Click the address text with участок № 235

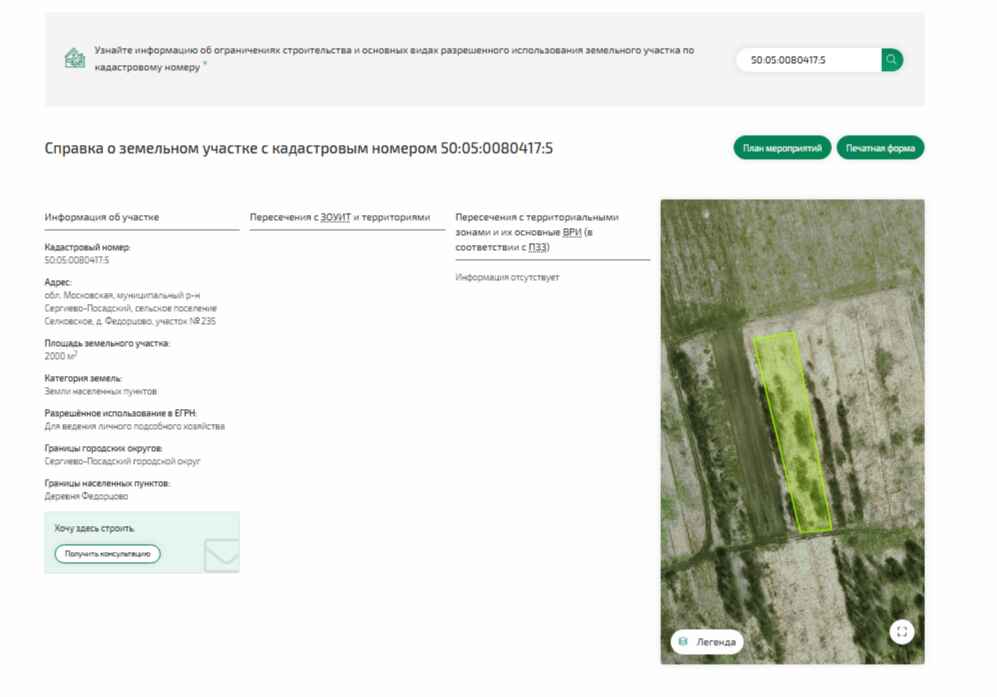pos(130,308)
